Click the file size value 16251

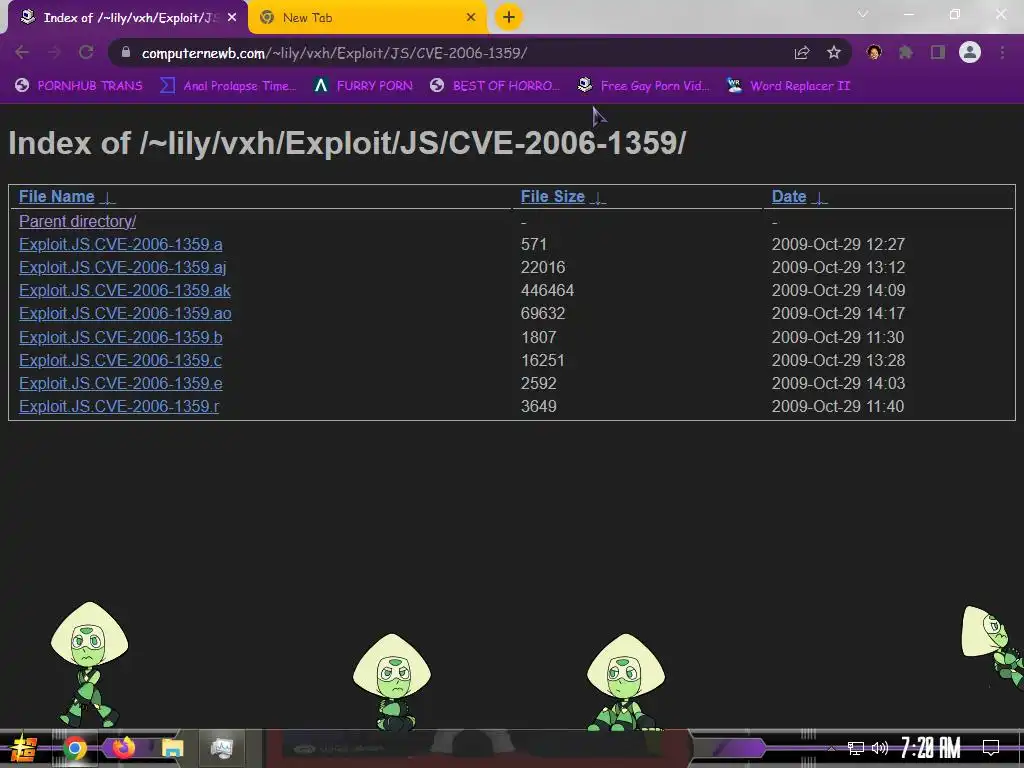coord(543,360)
